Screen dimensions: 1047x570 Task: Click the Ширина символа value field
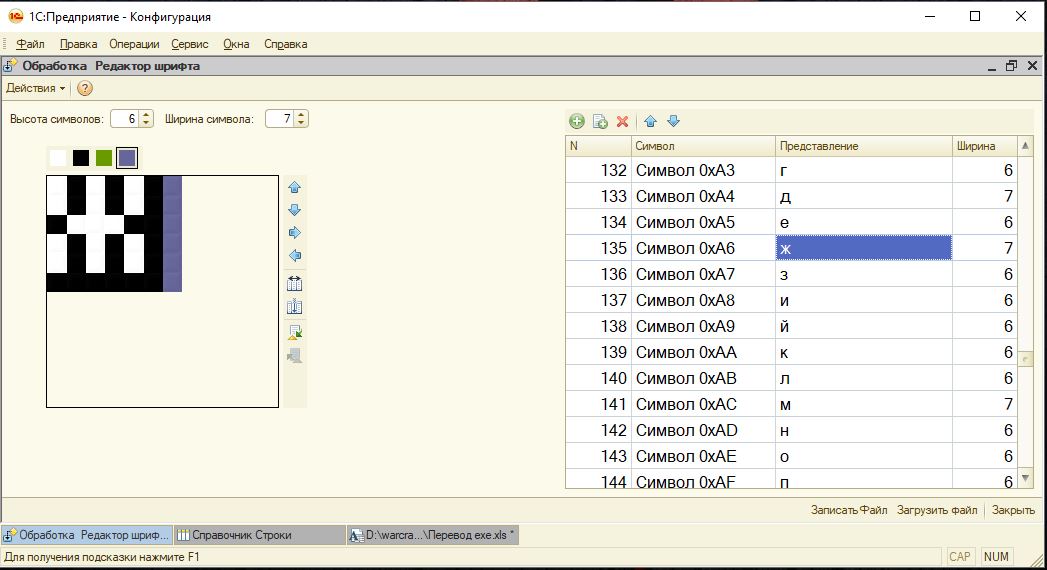pyautogui.click(x=280, y=119)
